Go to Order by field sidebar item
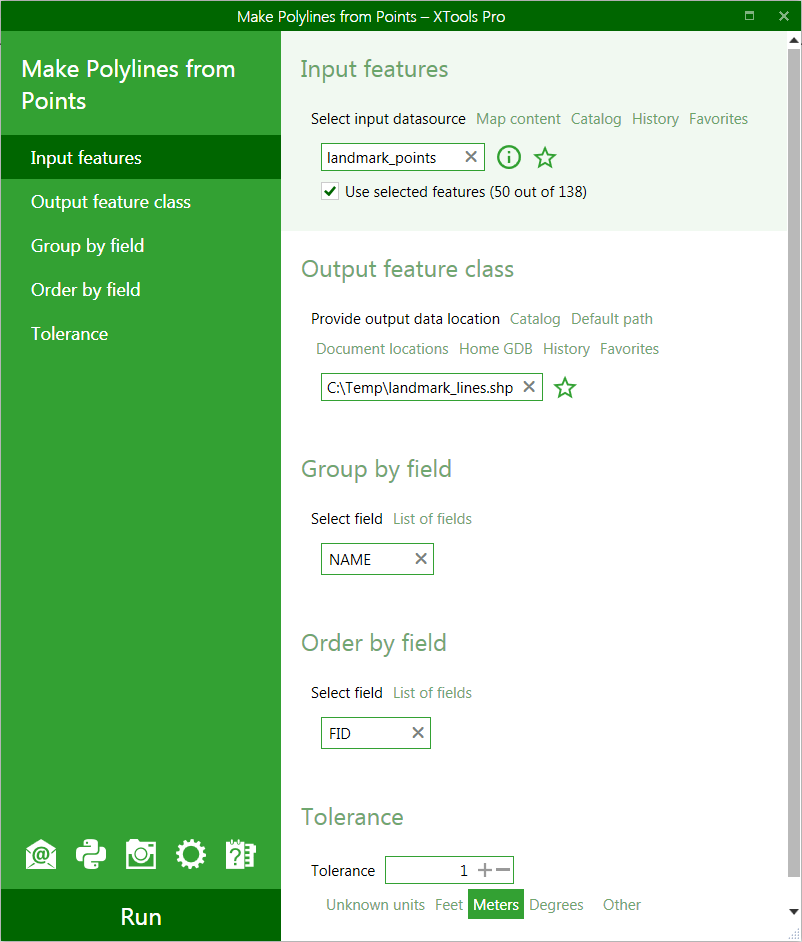Image resolution: width=802 pixels, height=942 pixels. (x=141, y=290)
